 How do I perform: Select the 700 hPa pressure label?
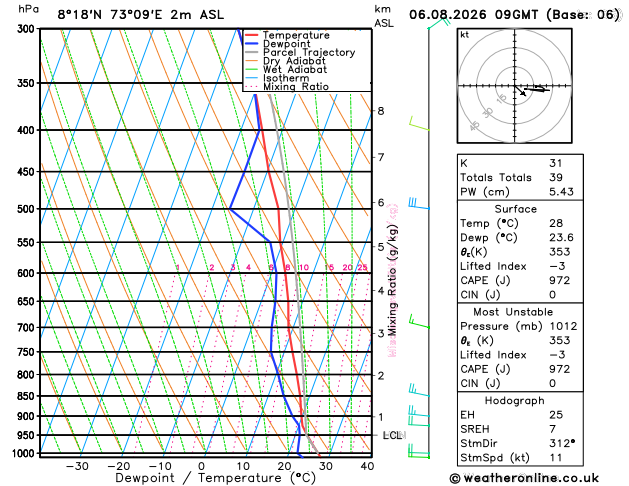28,328
